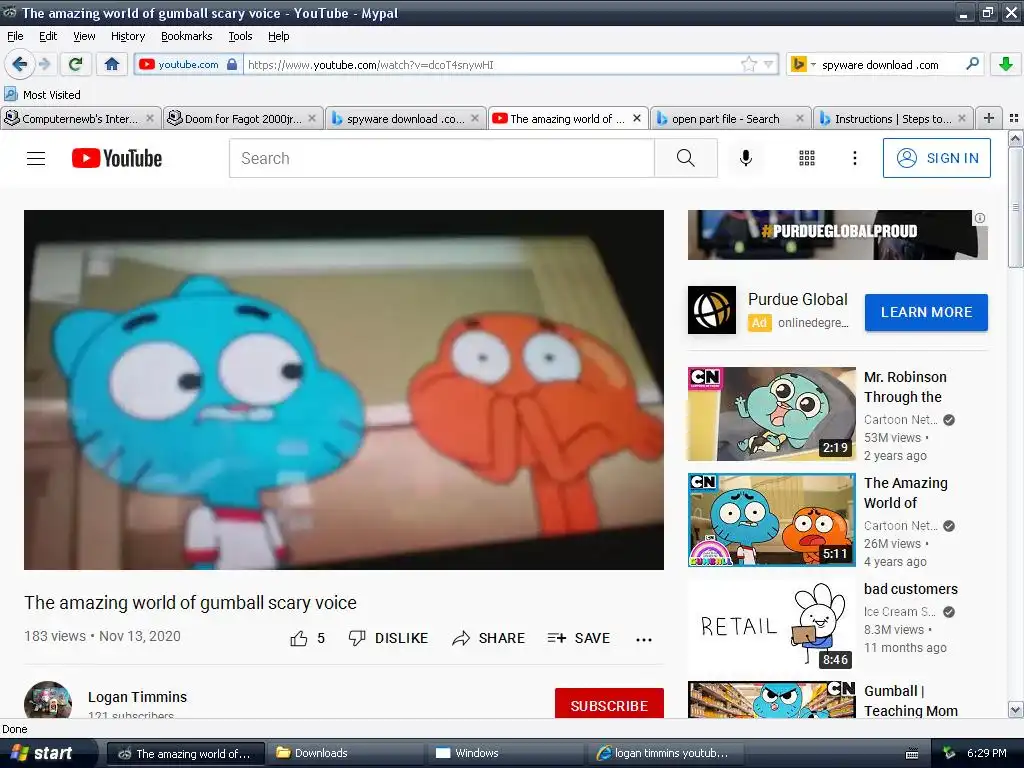
Task: Click the Gumball video player
Action: tap(344, 390)
